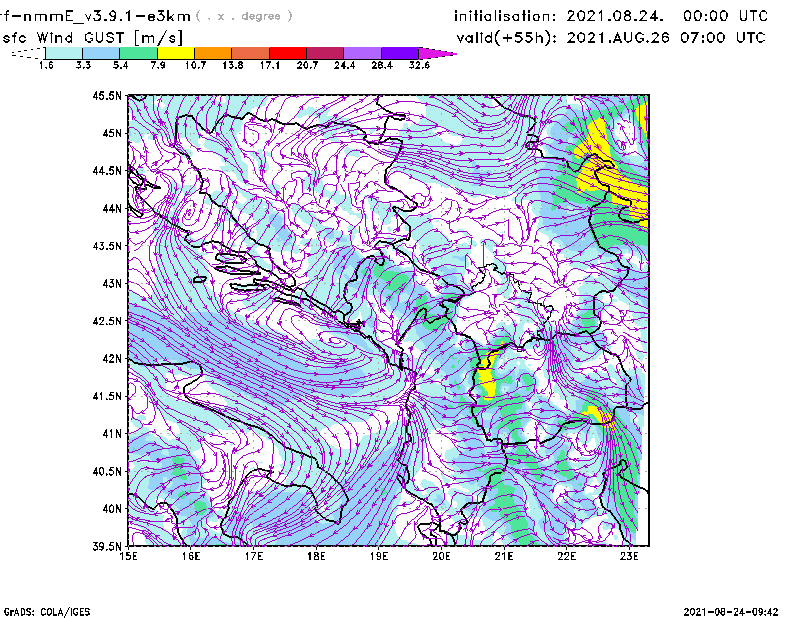Click the '45.5N' latitude label

[x=107, y=95]
